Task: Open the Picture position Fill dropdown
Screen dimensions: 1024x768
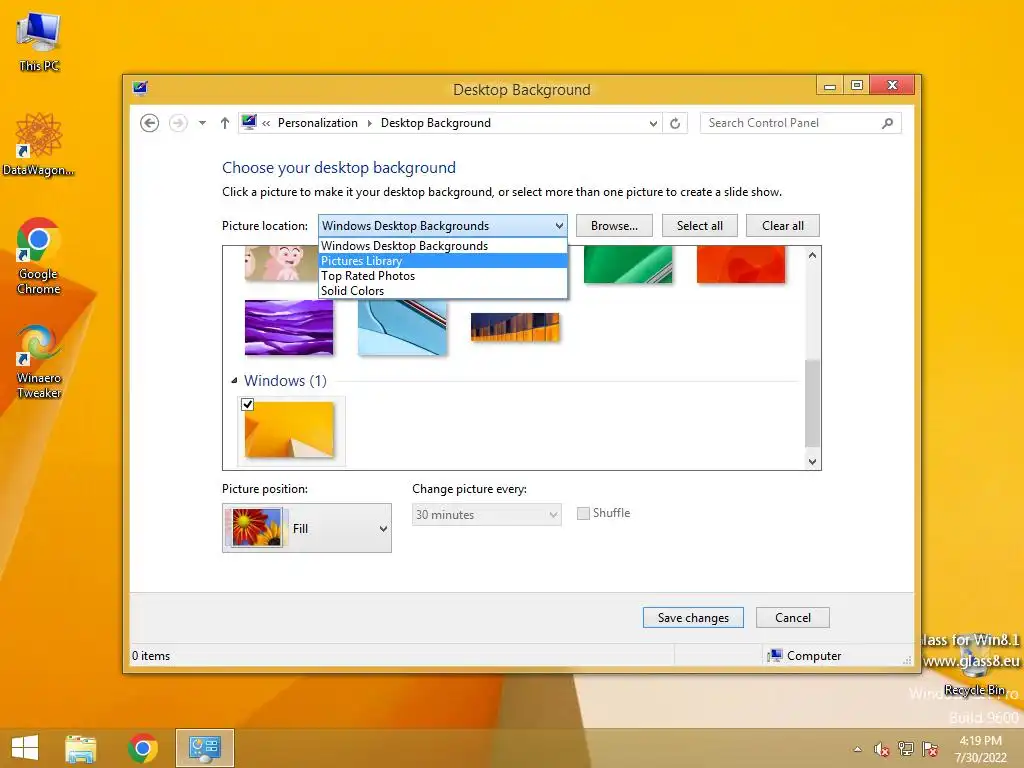Action: pyautogui.click(x=307, y=528)
